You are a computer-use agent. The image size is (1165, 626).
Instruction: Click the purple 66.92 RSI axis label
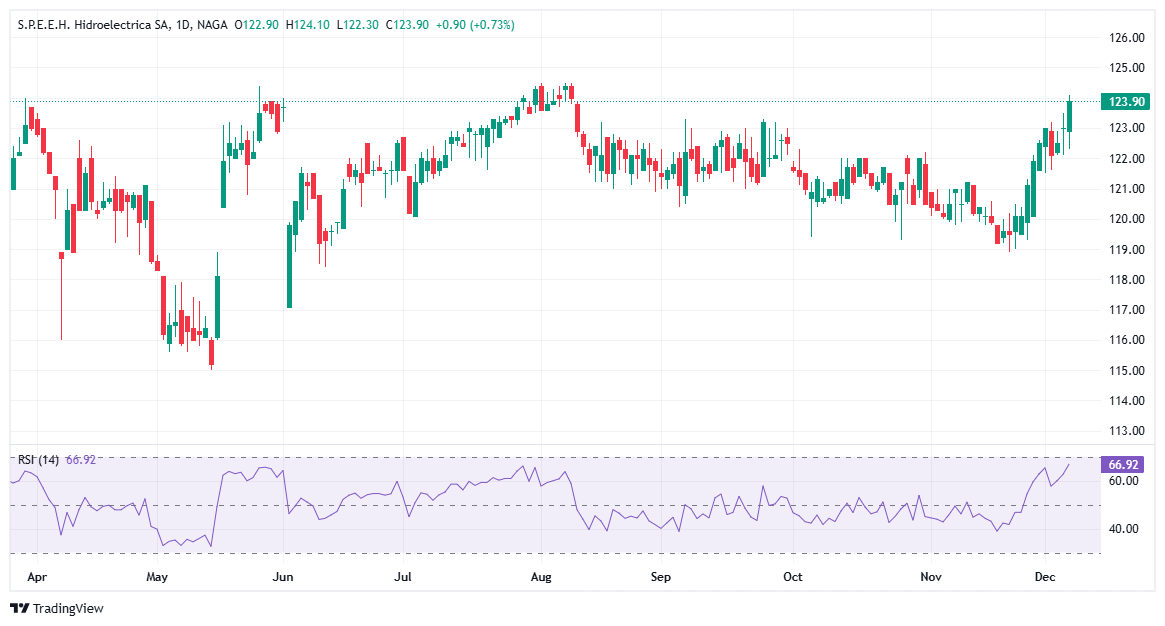pos(1123,465)
